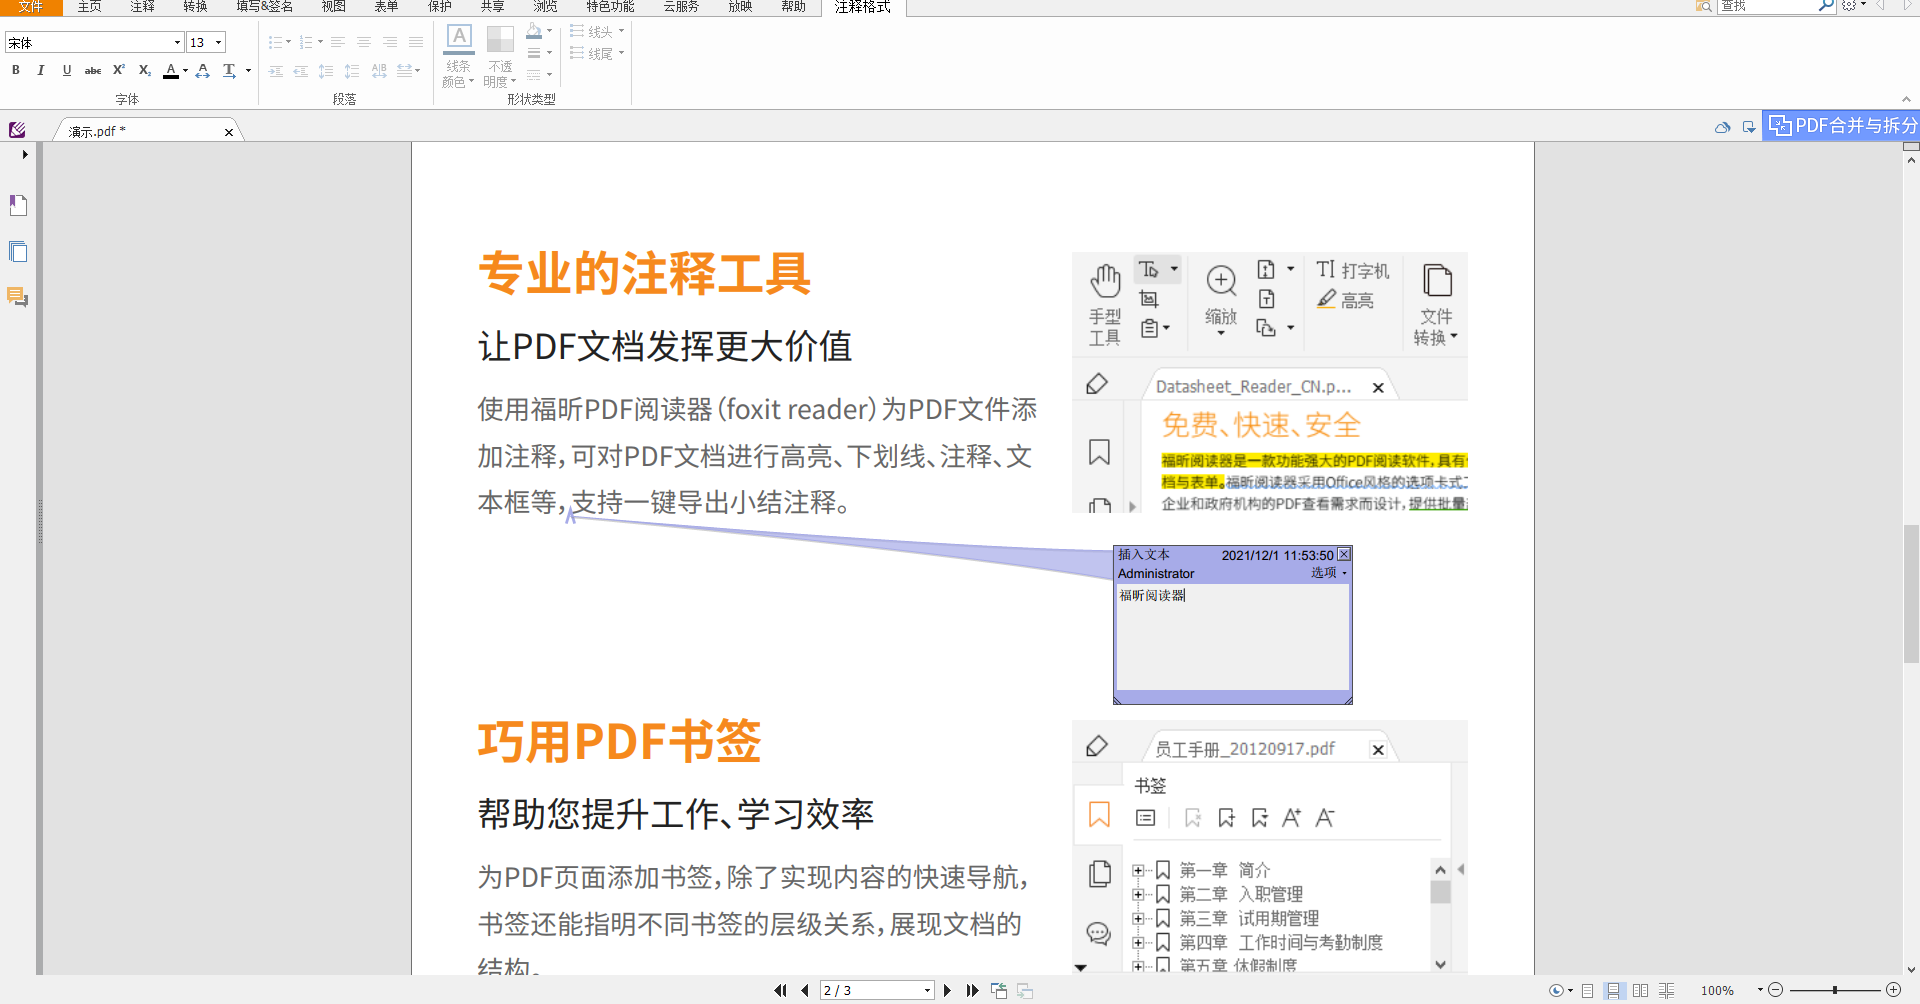Go to the first page
Image resolution: width=1920 pixels, height=1004 pixels.
point(780,990)
